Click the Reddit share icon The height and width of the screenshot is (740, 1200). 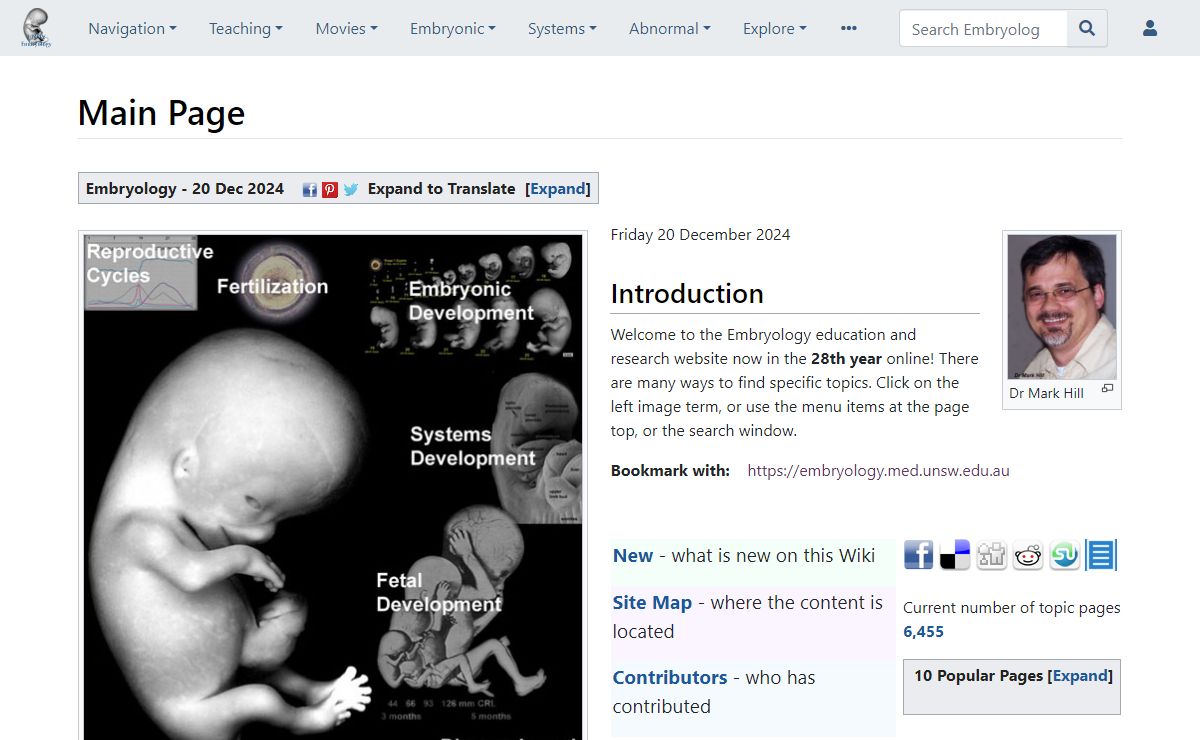[1028, 555]
